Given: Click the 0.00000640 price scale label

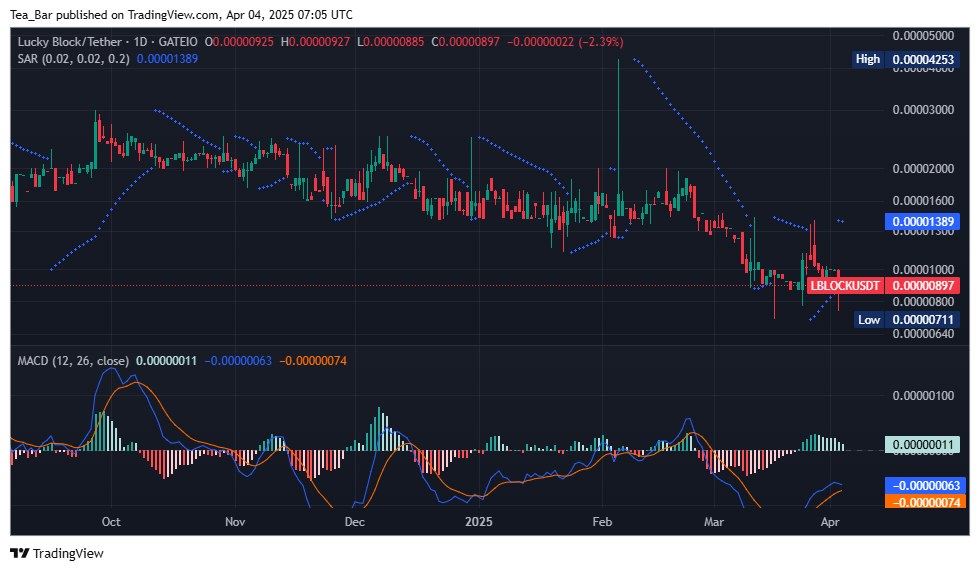Looking at the screenshot, I should tap(923, 334).
